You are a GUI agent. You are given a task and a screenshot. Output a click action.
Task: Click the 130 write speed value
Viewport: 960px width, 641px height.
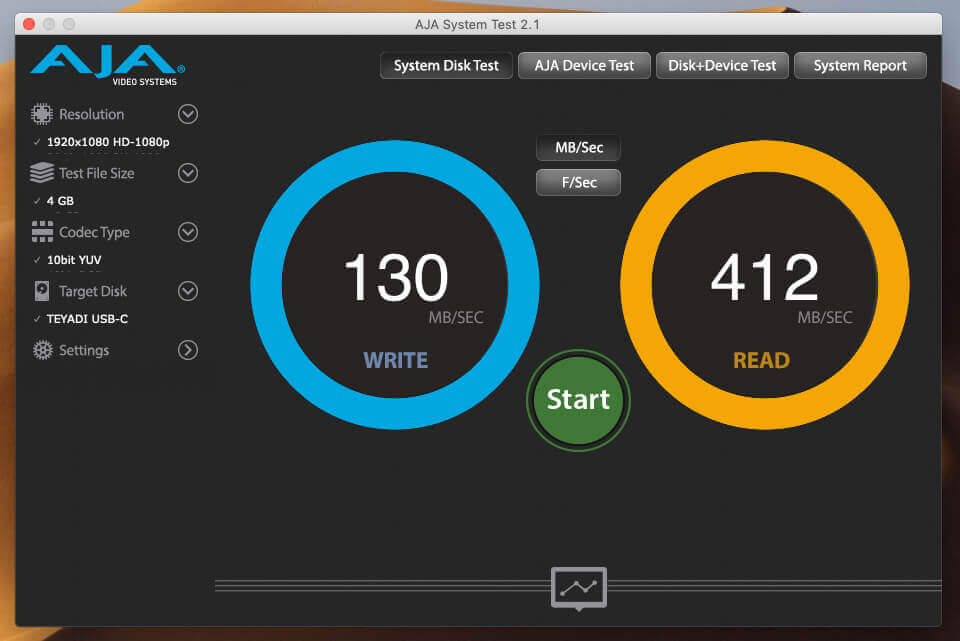pos(396,278)
